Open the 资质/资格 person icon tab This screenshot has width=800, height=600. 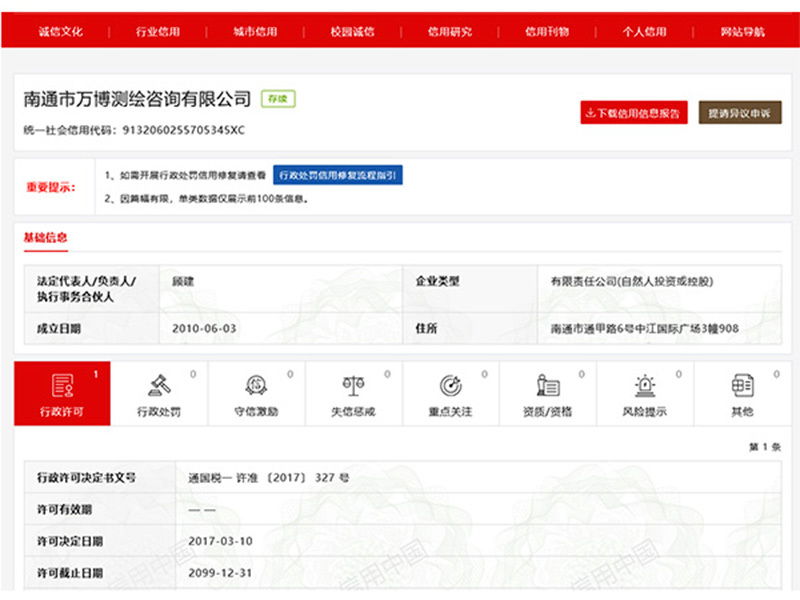[548, 393]
